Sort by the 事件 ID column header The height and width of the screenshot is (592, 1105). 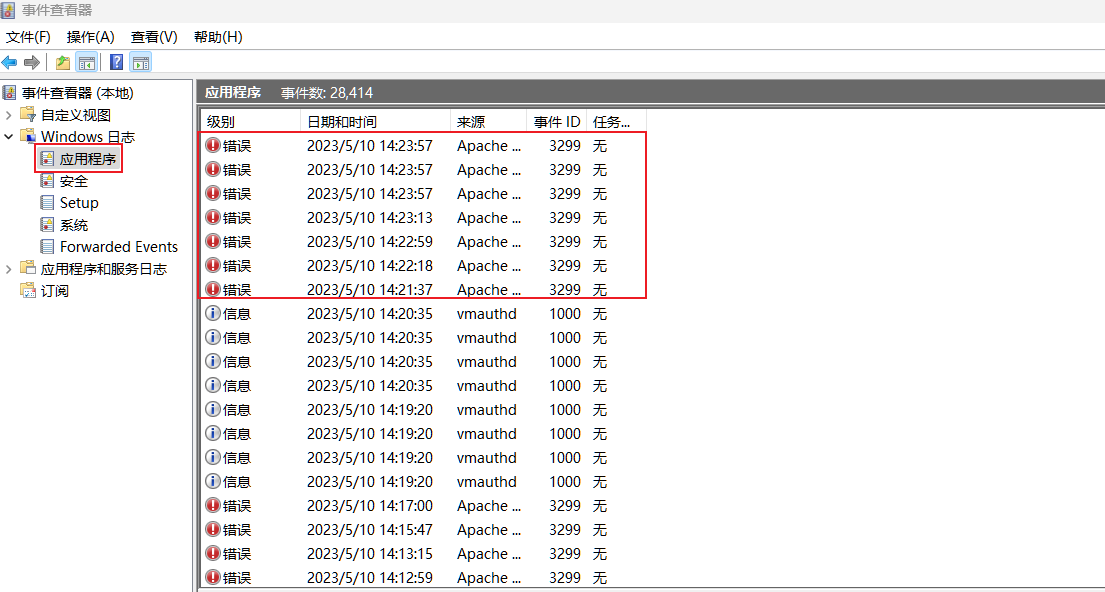557,122
